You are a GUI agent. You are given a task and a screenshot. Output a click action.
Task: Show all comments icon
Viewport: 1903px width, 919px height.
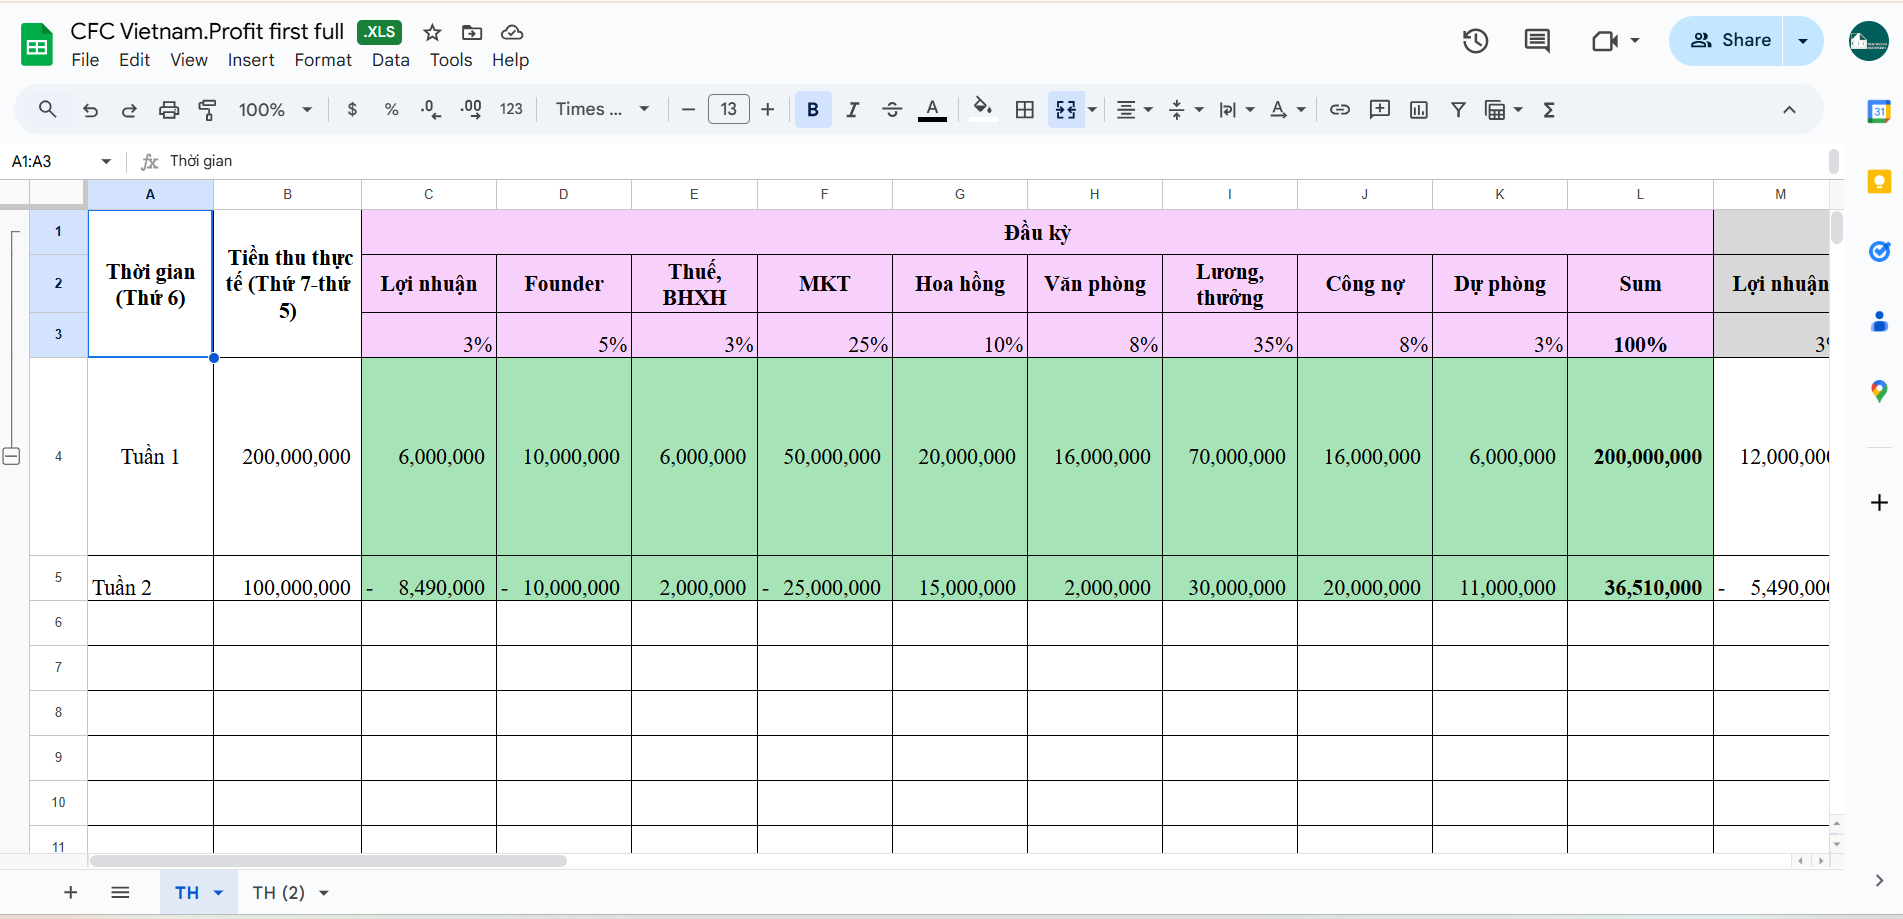(x=1537, y=41)
